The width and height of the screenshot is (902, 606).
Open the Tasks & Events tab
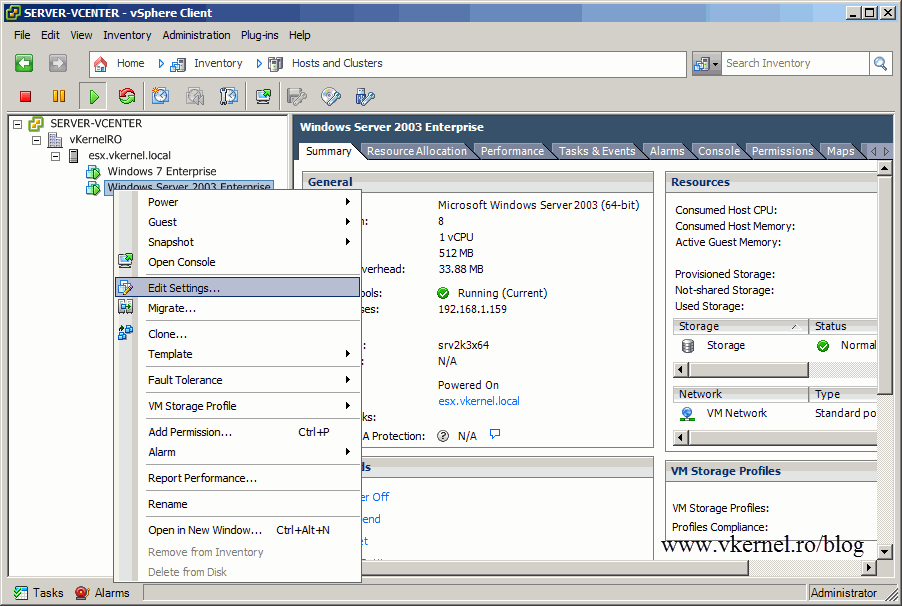click(x=597, y=151)
